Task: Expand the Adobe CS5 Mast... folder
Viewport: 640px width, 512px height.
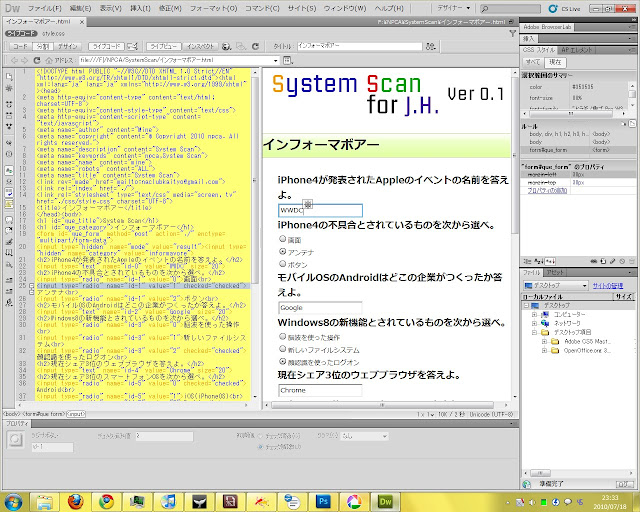Action: click(x=544, y=341)
